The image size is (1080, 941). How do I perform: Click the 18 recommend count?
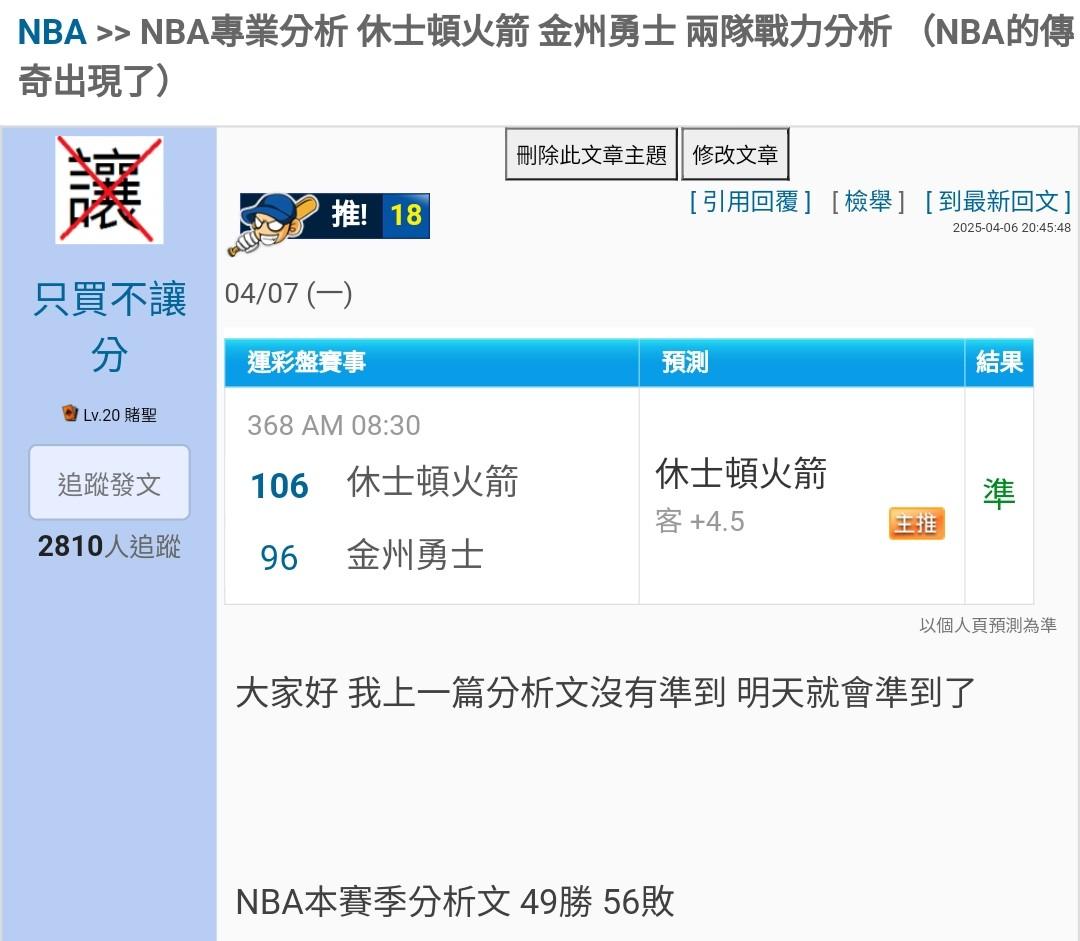pyautogui.click(x=406, y=216)
